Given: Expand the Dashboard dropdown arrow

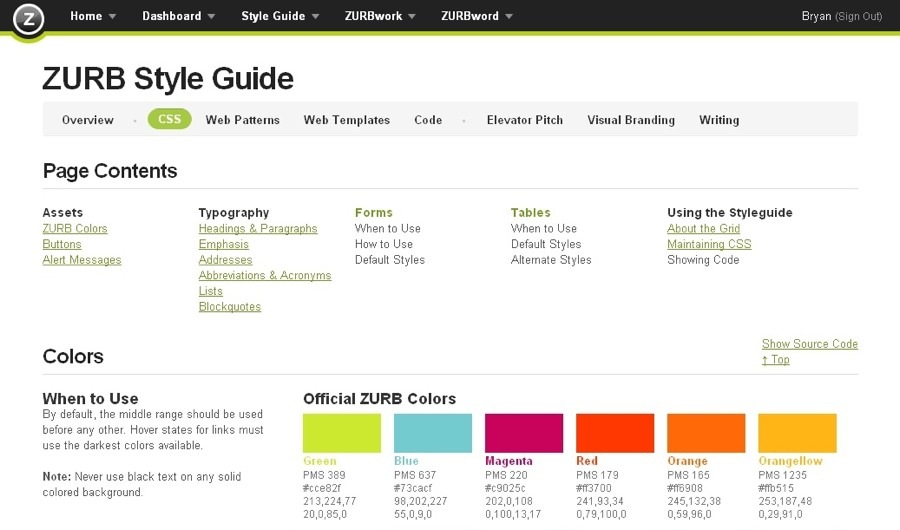Looking at the screenshot, I should [211, 17].
